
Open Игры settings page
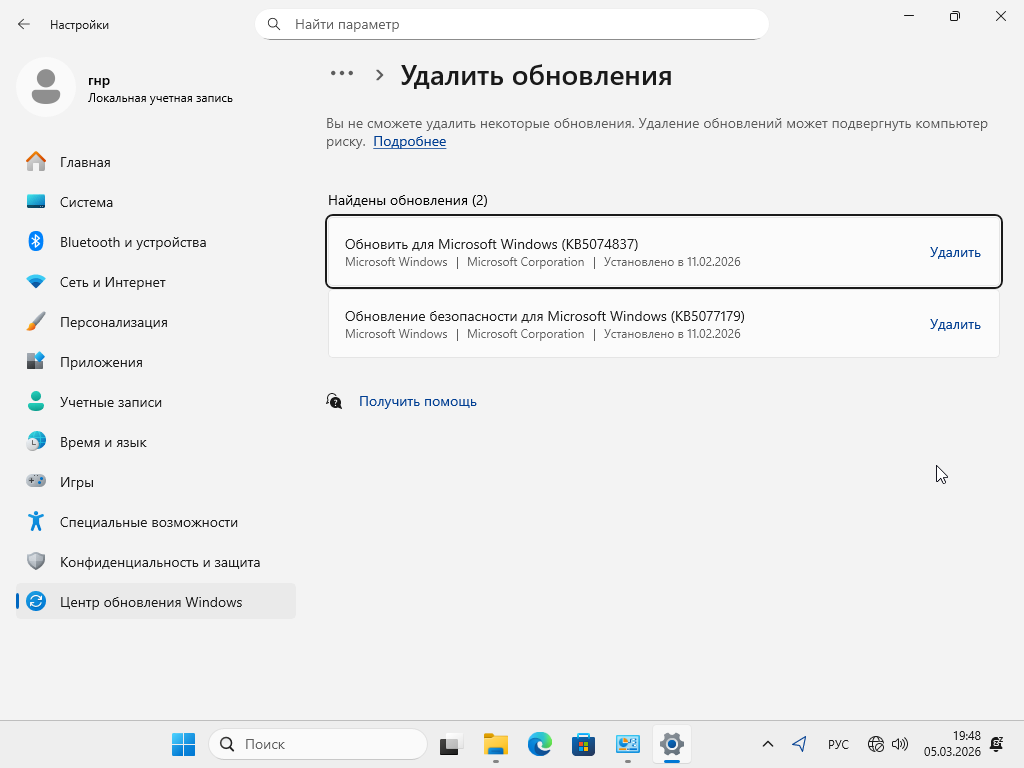click(x=76, y=482)
